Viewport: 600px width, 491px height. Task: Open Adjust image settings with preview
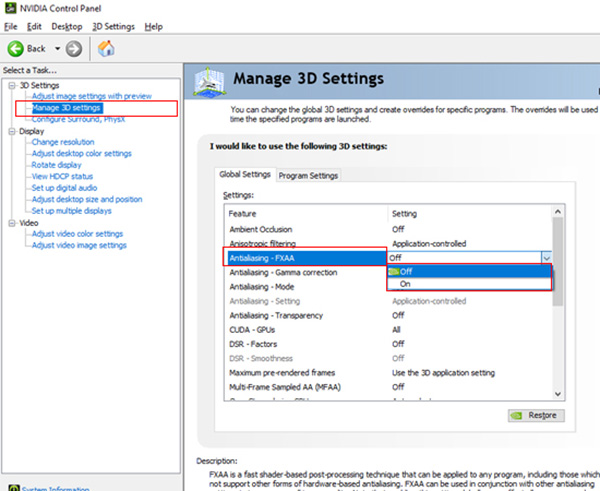(91, 96)
